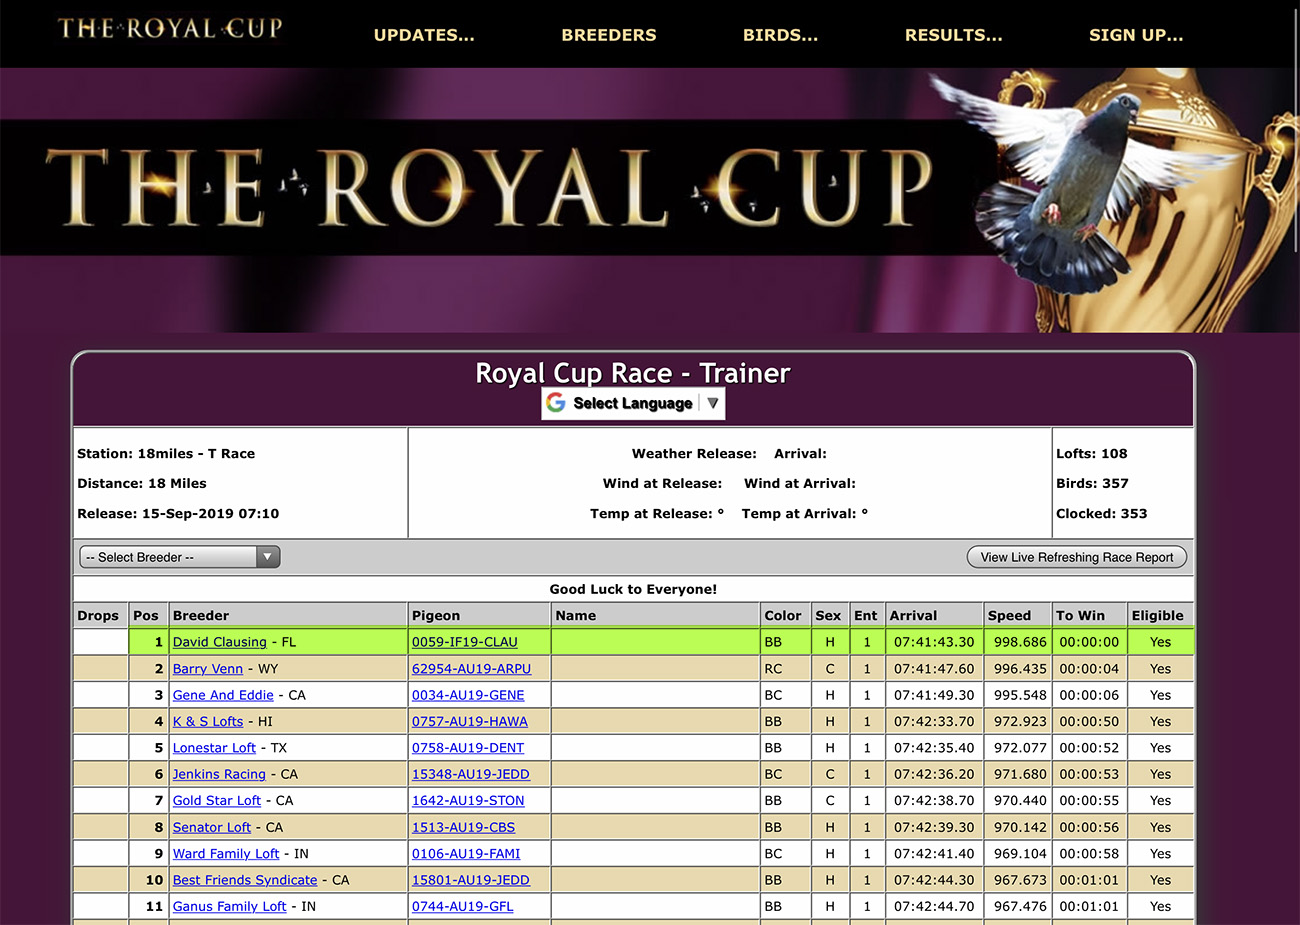
Task: Open Best Friends Syndicate link
Action: [245, 880]
